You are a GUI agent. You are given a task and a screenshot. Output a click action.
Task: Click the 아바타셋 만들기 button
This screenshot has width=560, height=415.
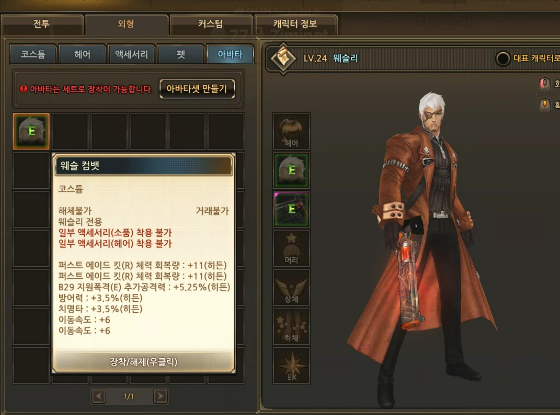click(x=197, y=89)
